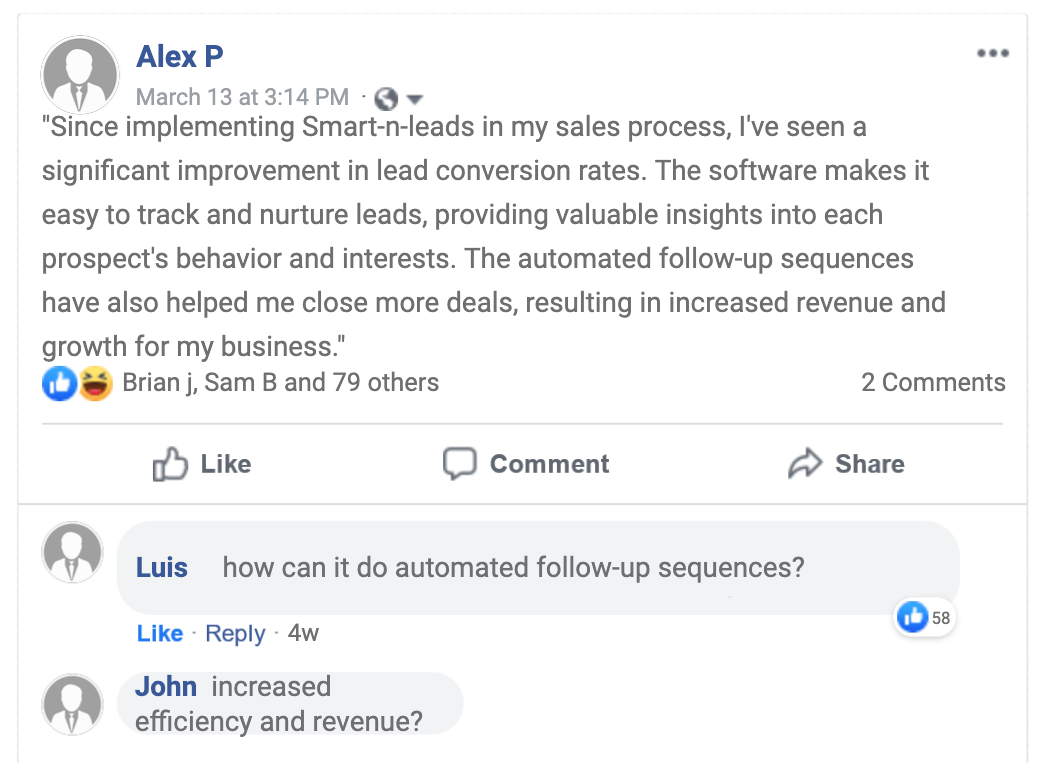View Brian j, Sam B and 79 others
This screenshot has height=774, width=1050.
(x=280, y=382)
